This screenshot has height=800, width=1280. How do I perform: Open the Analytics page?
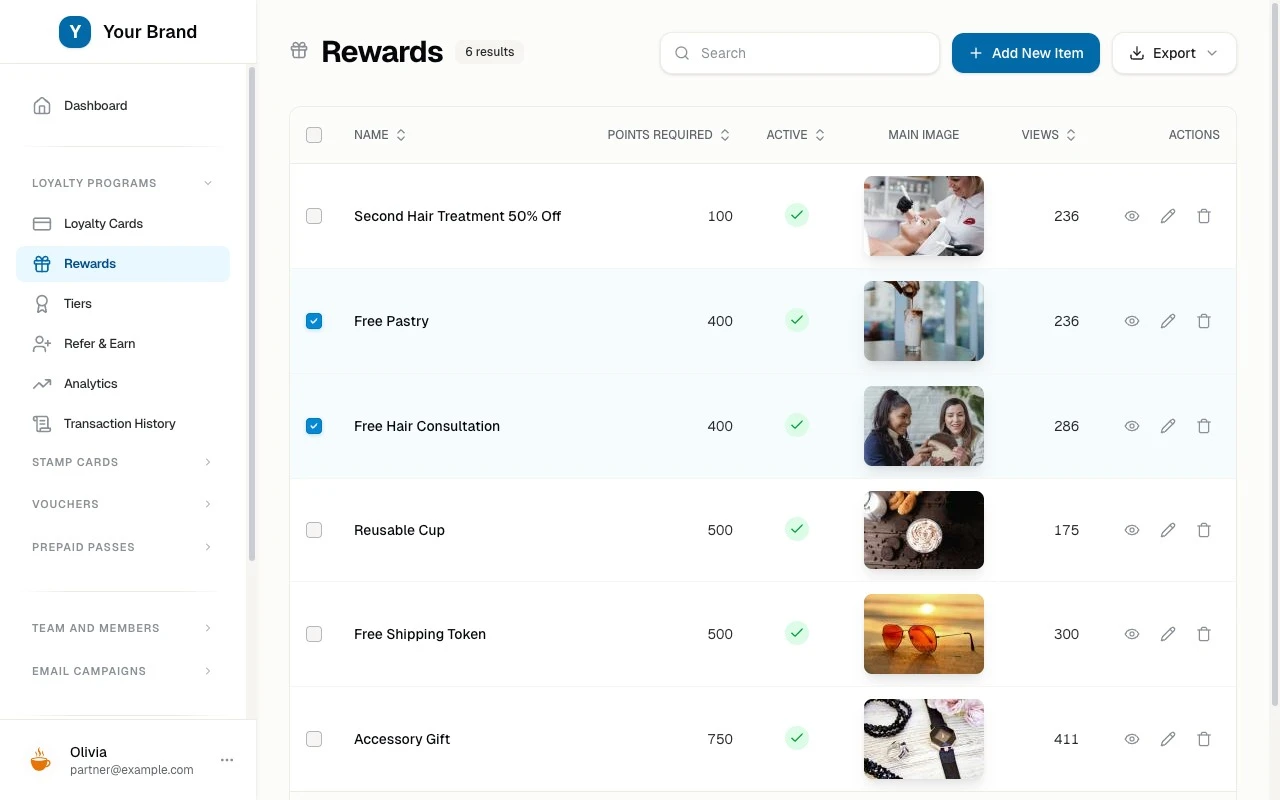[123, 384]
